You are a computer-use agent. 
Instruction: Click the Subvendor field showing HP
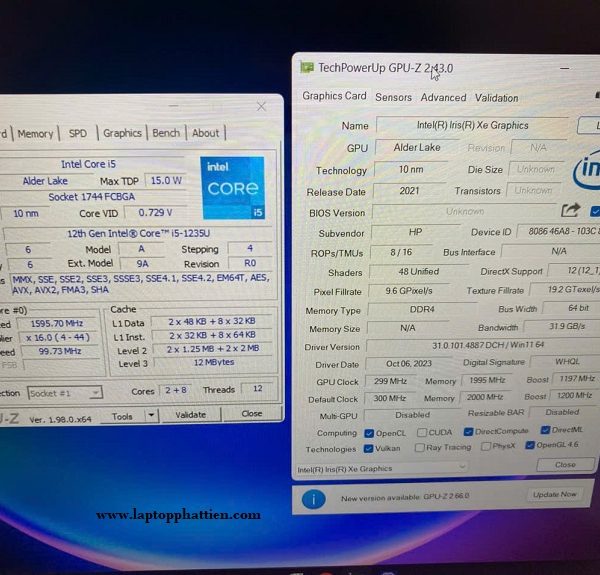(x=415, y=232)
